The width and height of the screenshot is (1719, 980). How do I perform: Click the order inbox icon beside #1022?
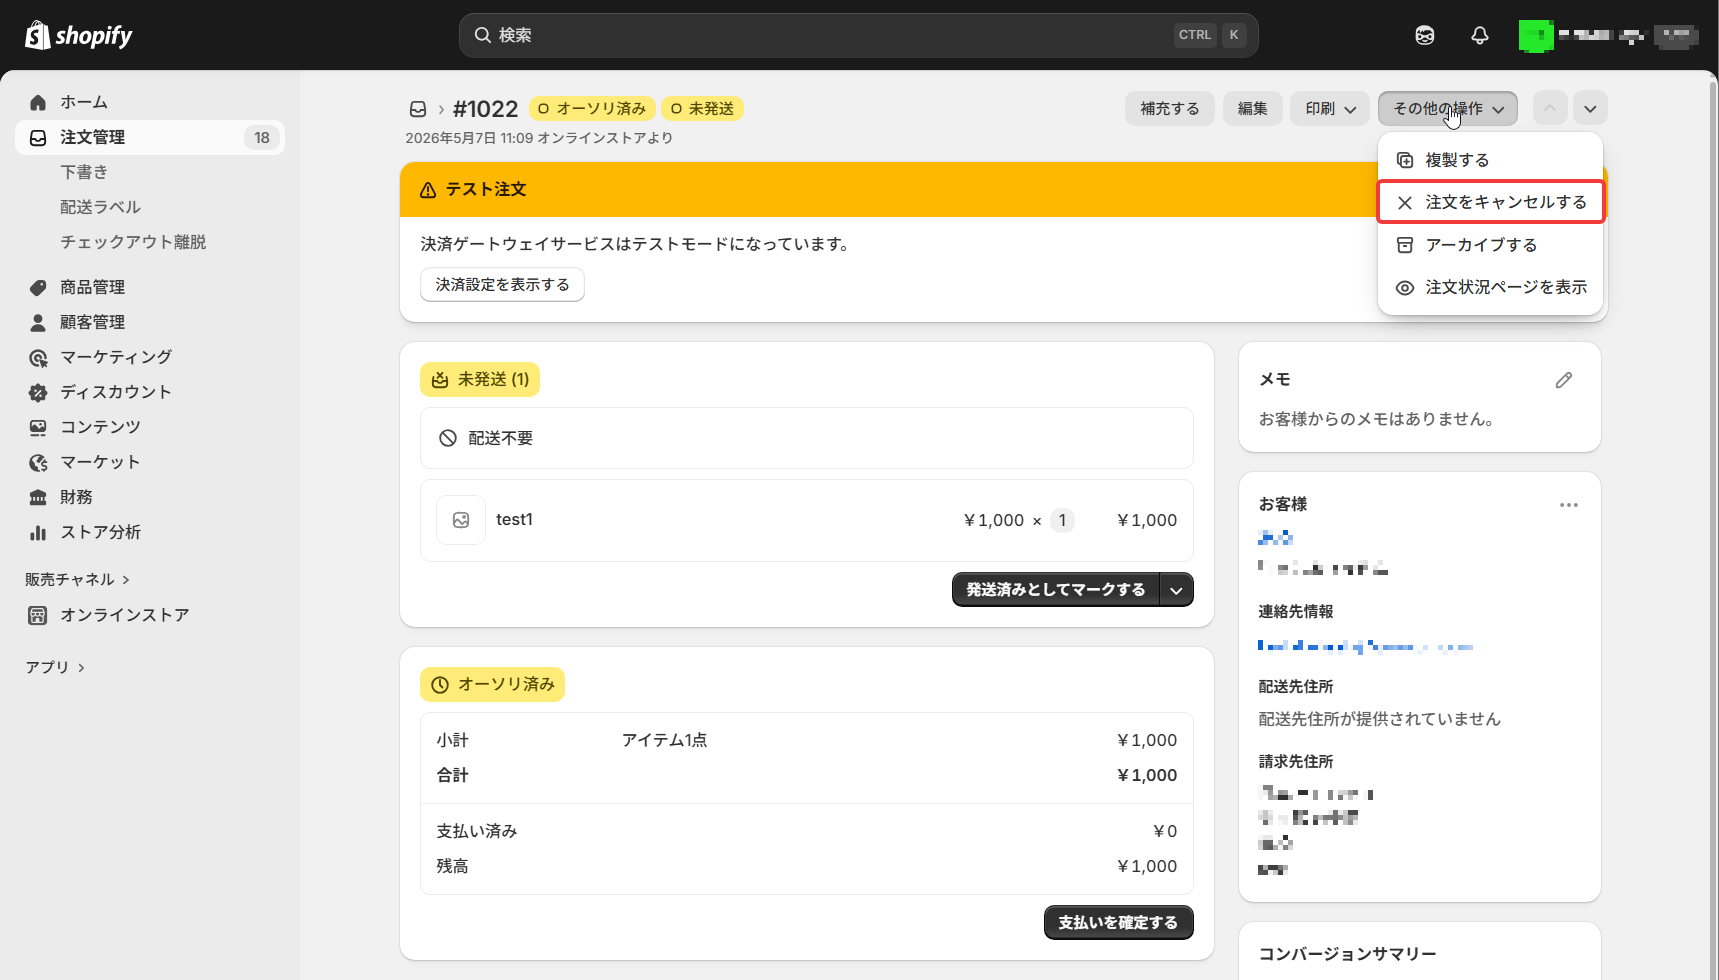pyautogui.click(x=418, y=109)
